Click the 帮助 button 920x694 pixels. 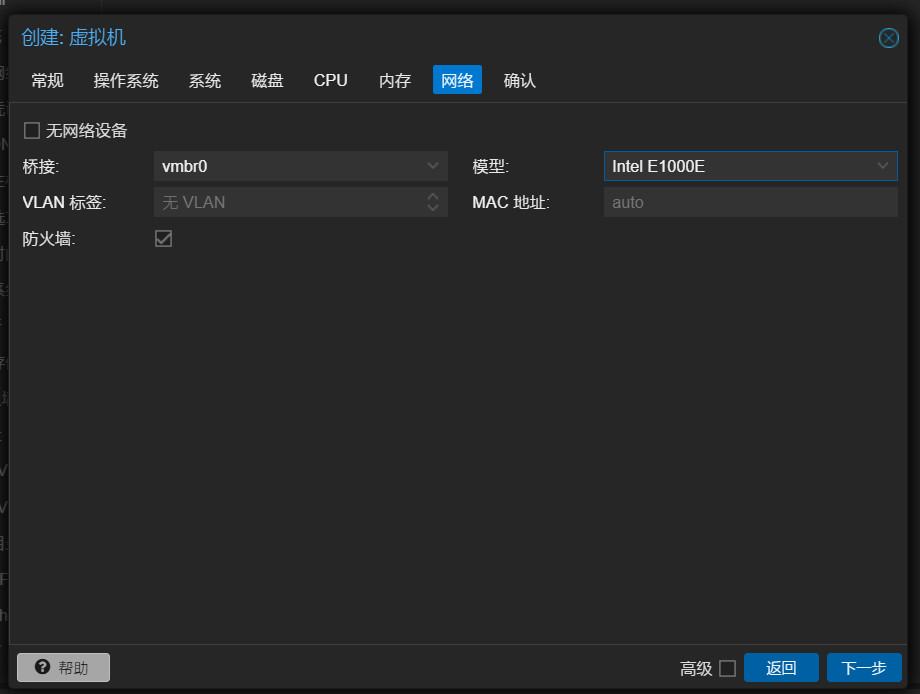pyautogui.click(x=63, y=668)
